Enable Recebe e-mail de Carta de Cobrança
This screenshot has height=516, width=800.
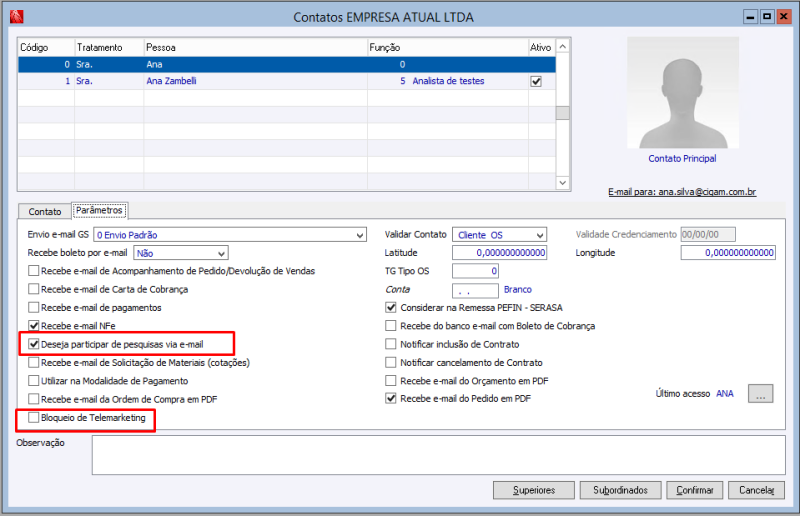point(34,289)
